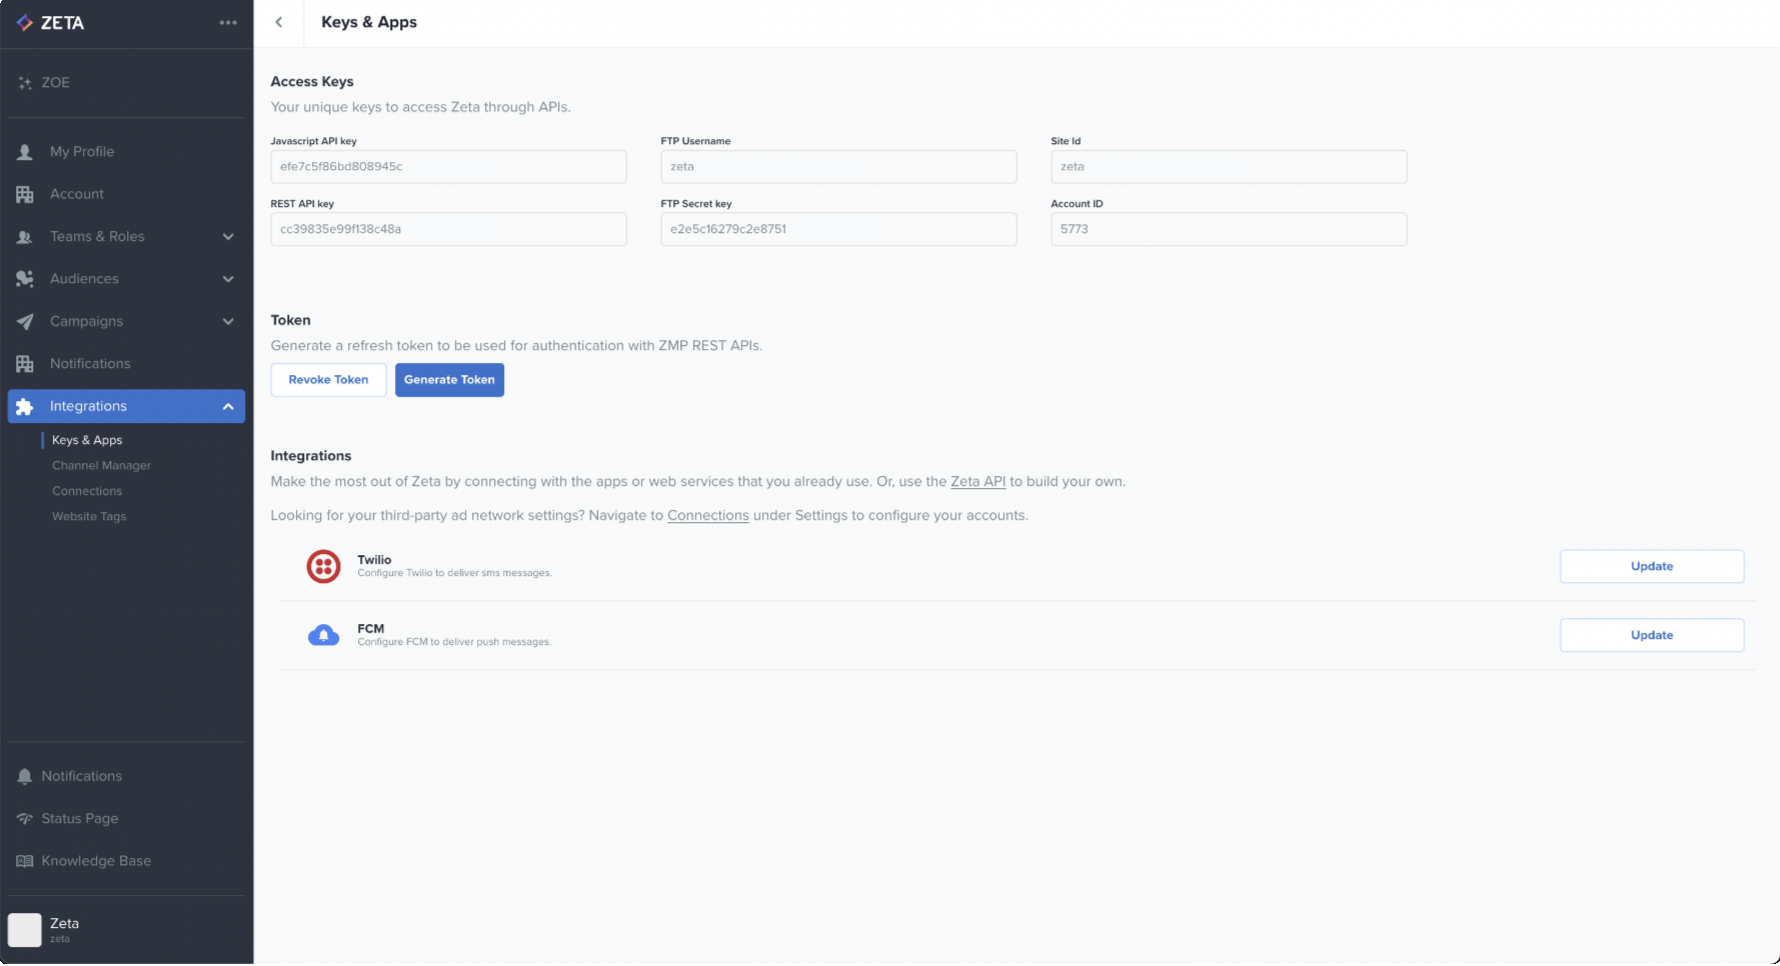Click the ZOE sparkle icon
This screenshot has width=1780, height=966.
25,83
